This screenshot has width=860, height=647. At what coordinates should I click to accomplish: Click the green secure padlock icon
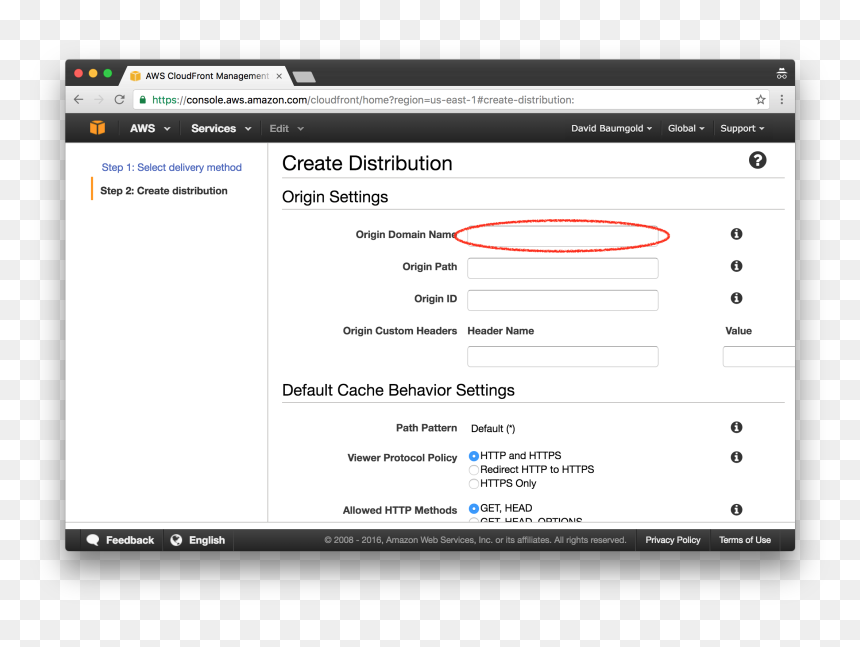click(143, 99)
